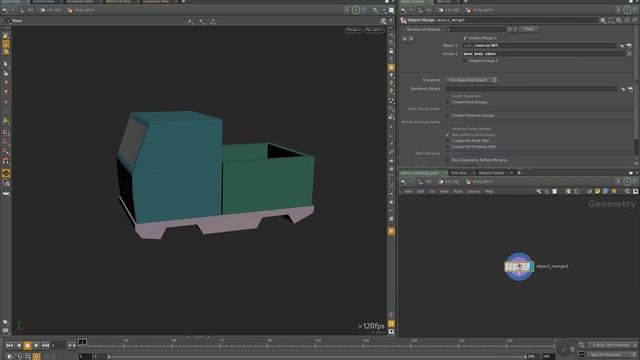Enable Create Point Groups checkbox

[447, 102]
